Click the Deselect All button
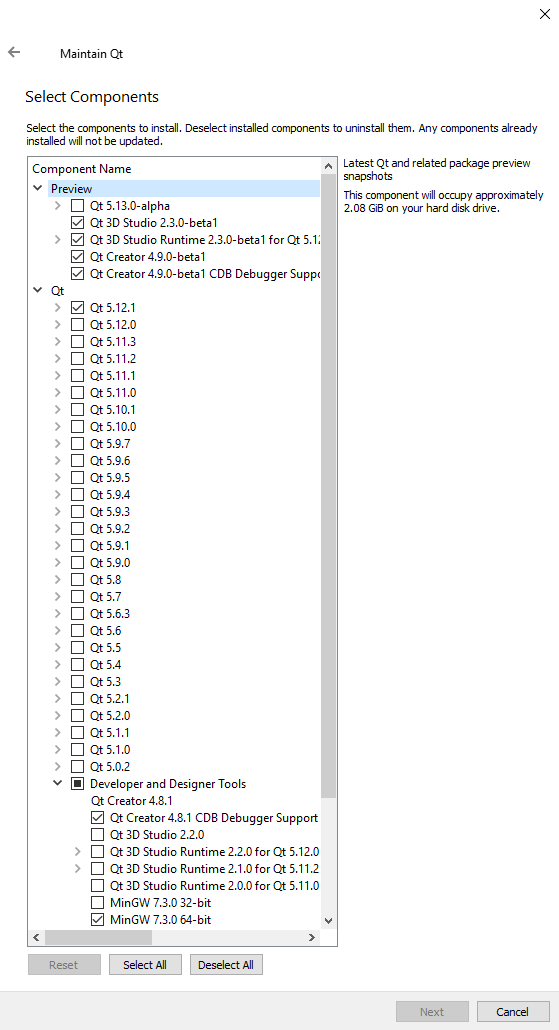 click(x=226, y=964)
